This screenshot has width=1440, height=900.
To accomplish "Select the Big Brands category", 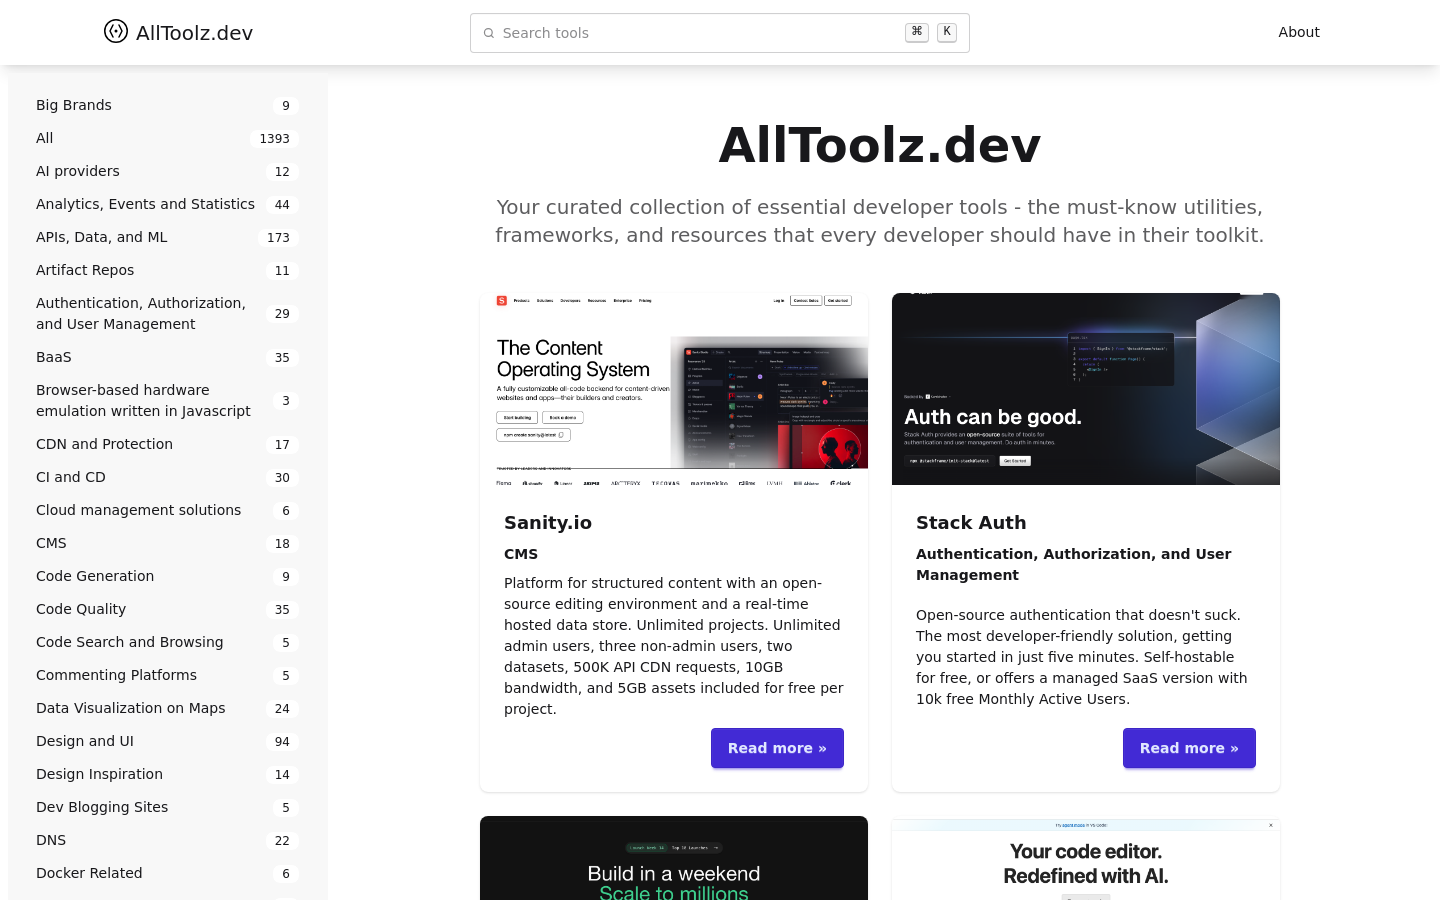I will 168,105.
